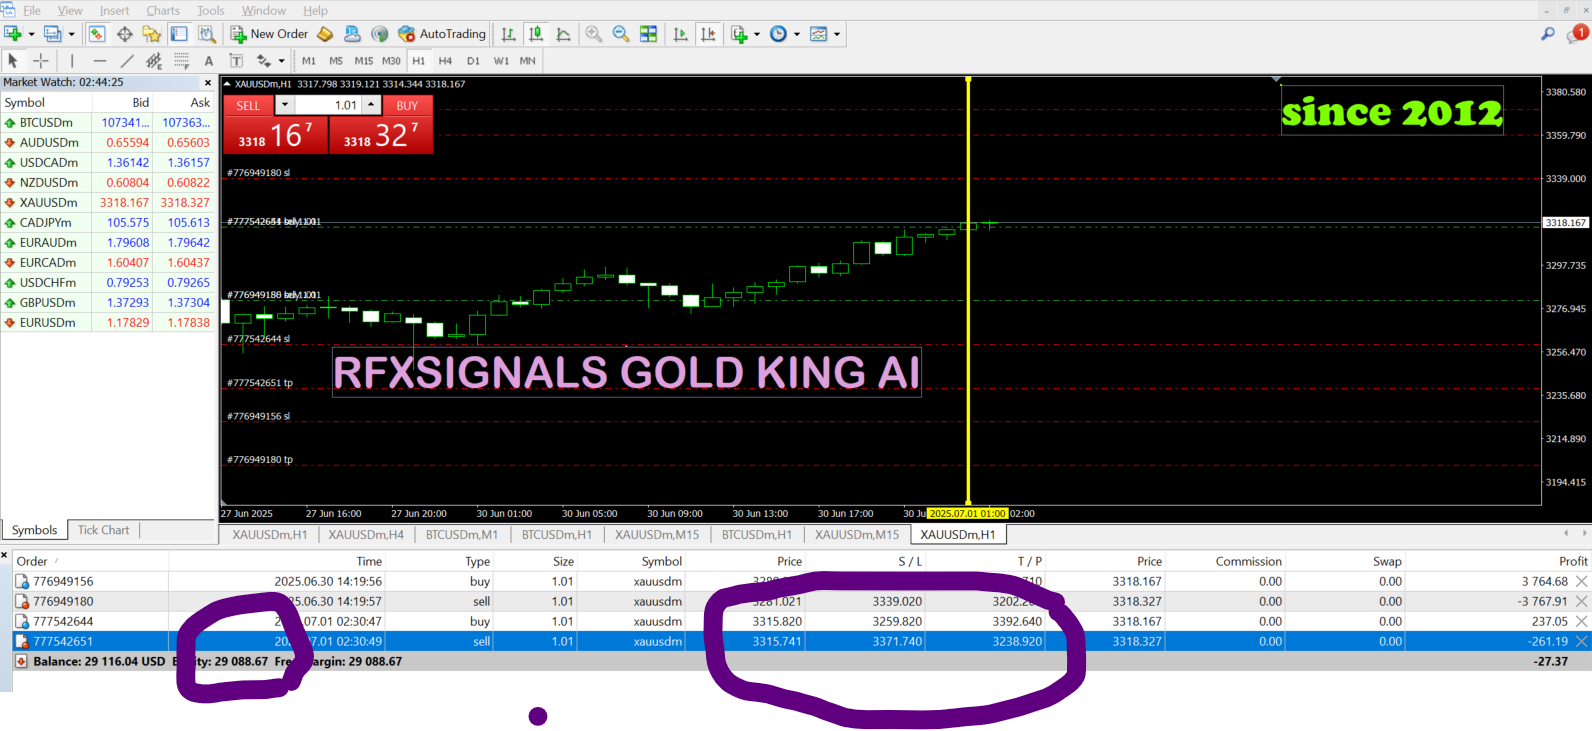Select the Text 'A' tool
The width and height of the screenshot is (1592, 731).
click(x=209, y=61)
